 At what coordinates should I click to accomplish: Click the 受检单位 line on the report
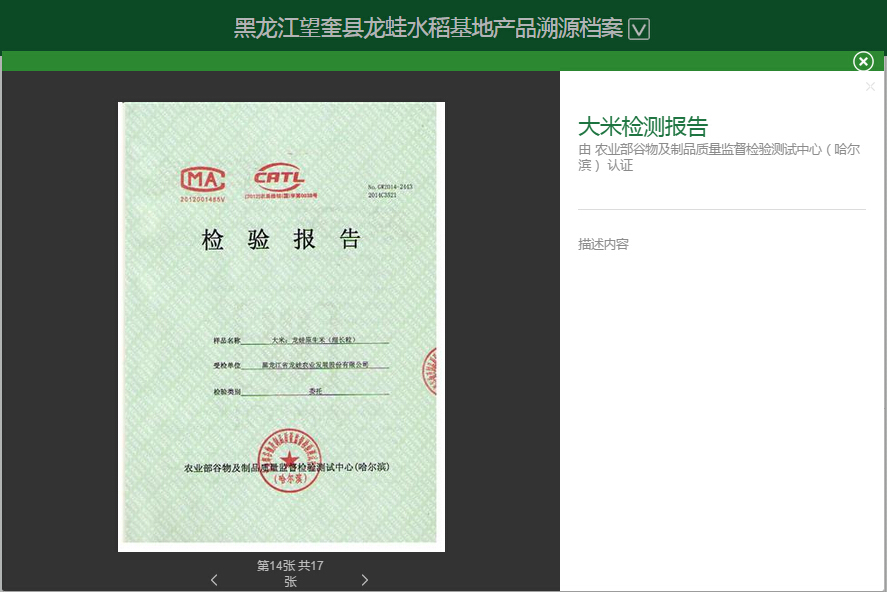(x=300, y=366)
